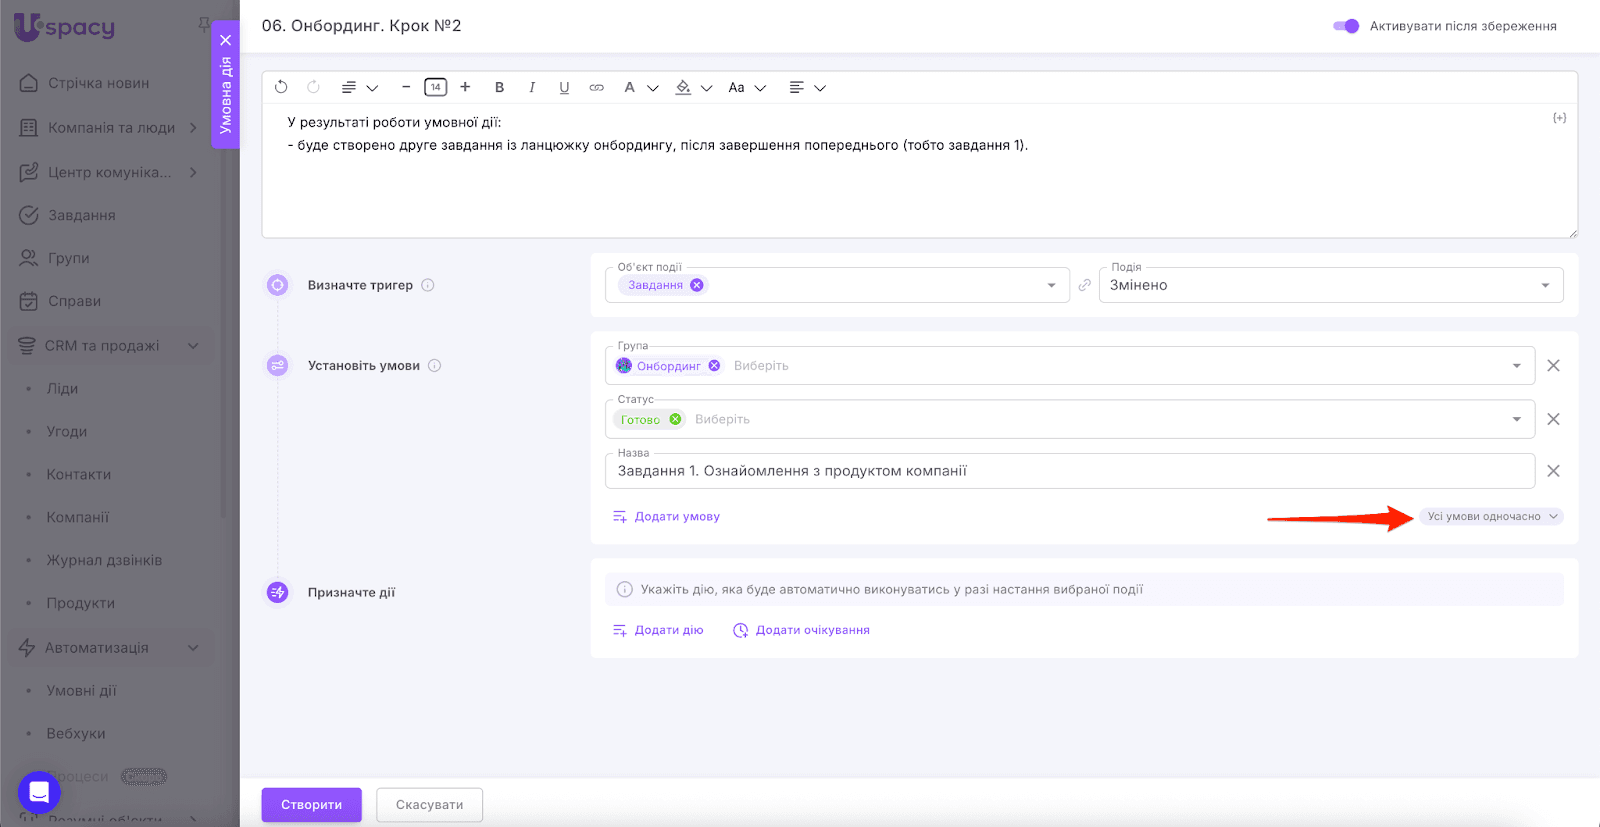Remove the Готово status chip
This screenshot has height=827, width=1600.
[x=675, y=419]
